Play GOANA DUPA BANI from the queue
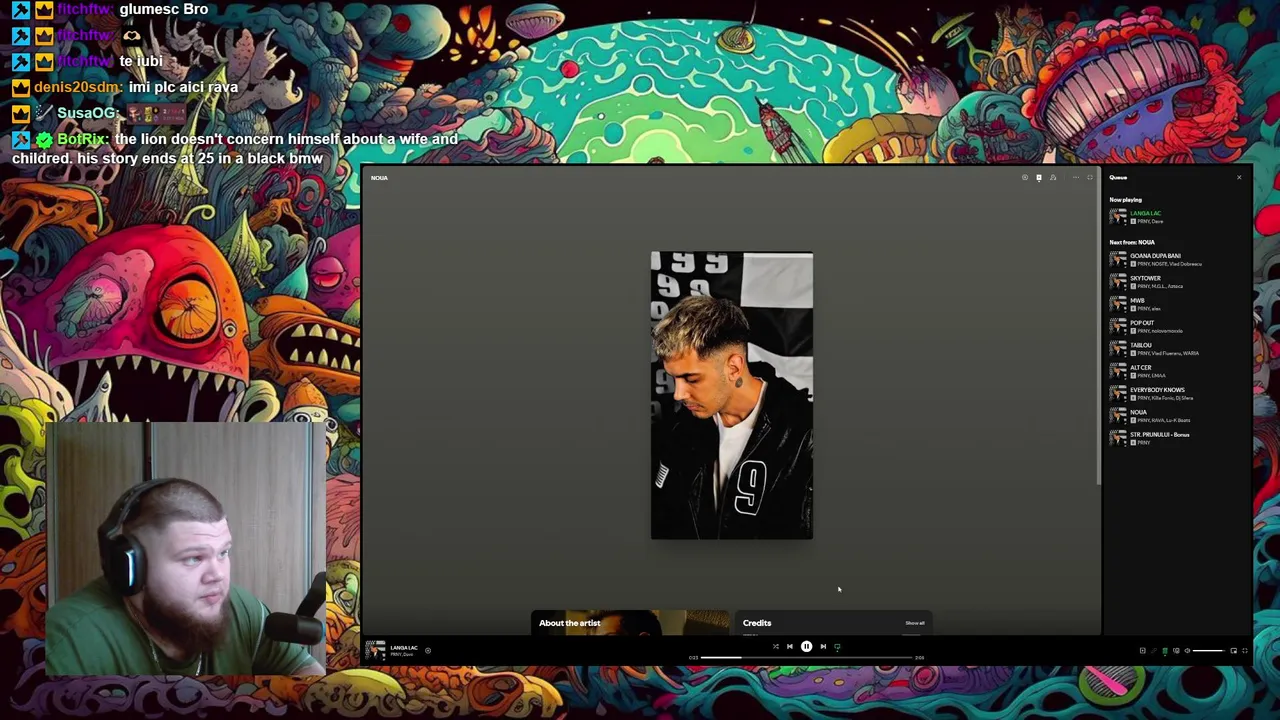This screenshot has height=720, width=1280. click(1175, 259)
